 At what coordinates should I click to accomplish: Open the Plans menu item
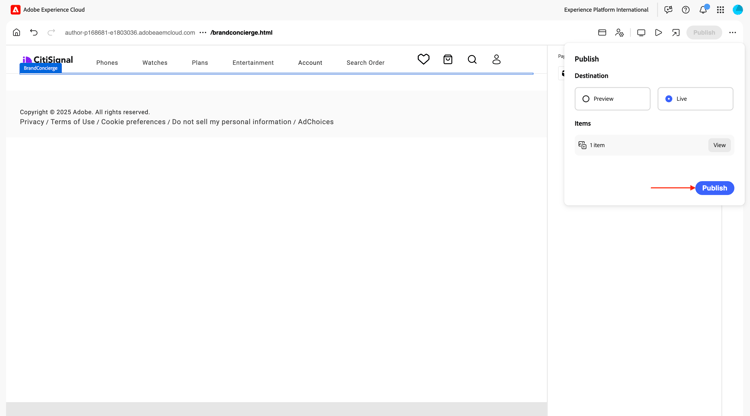point(200,63)
